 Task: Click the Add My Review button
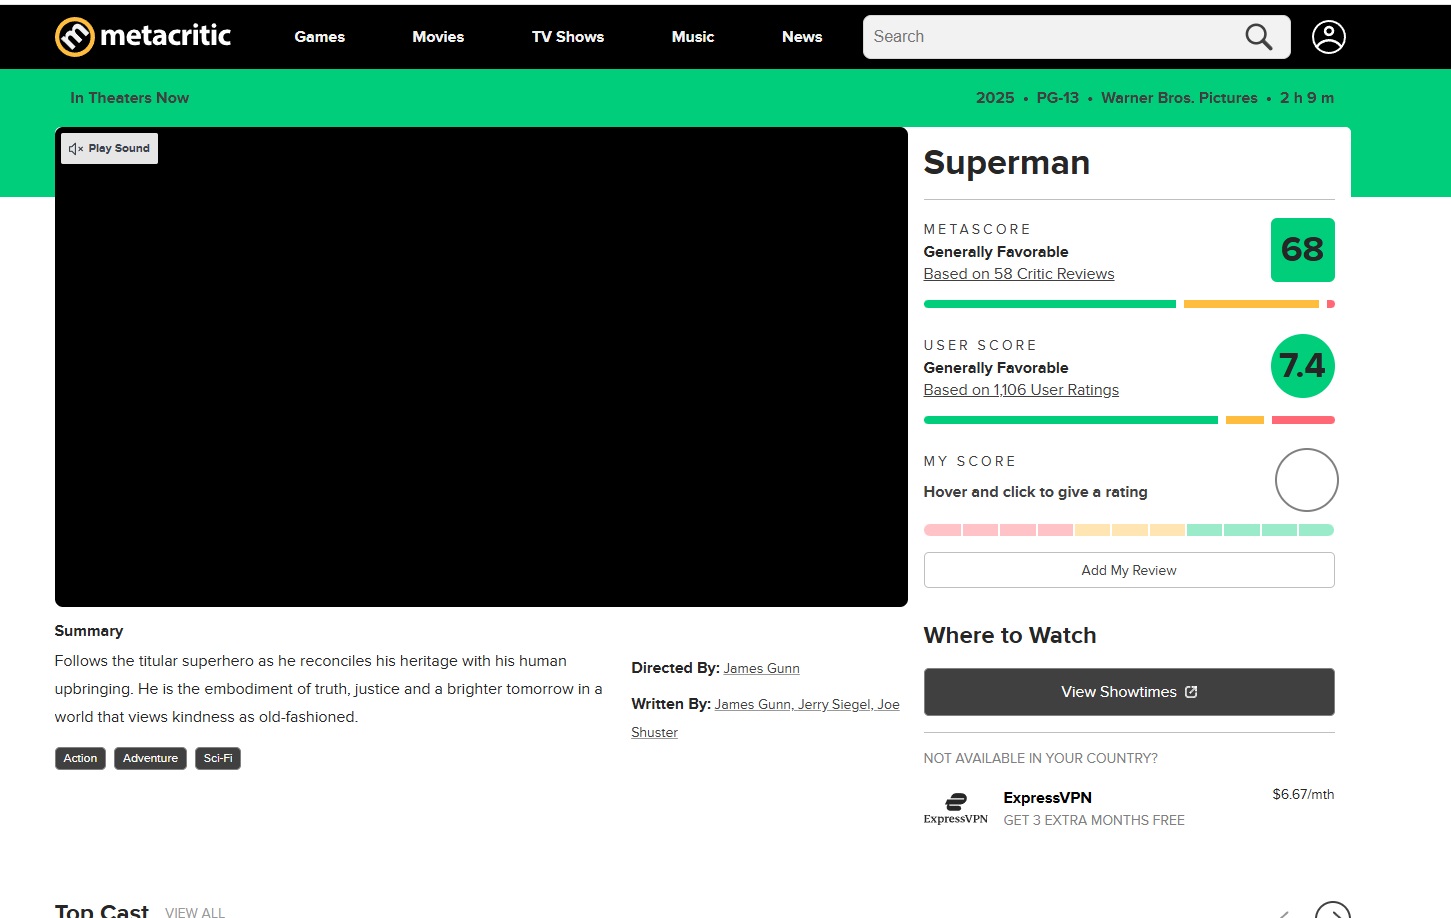tap(1129, 570)
